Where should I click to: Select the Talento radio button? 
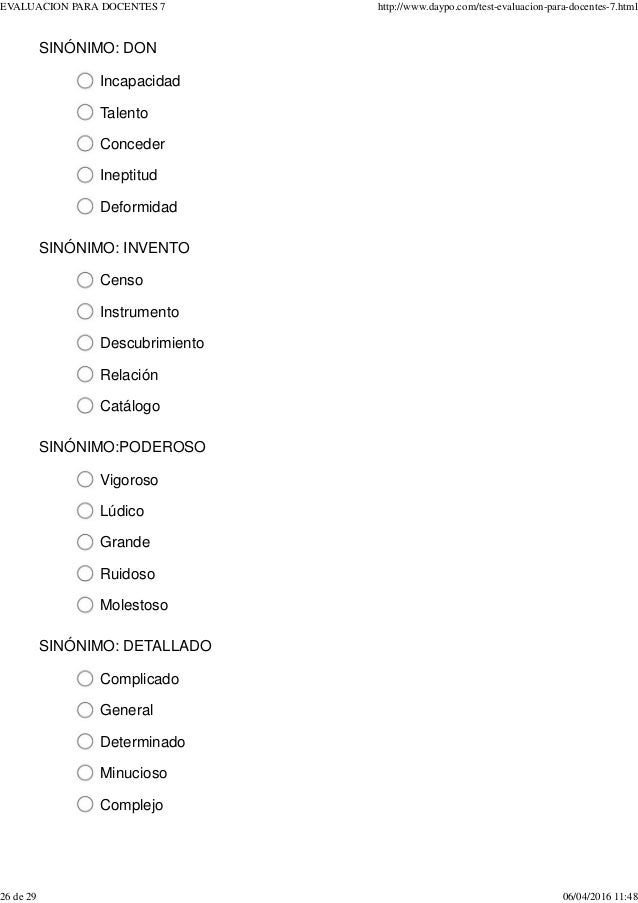85,112
